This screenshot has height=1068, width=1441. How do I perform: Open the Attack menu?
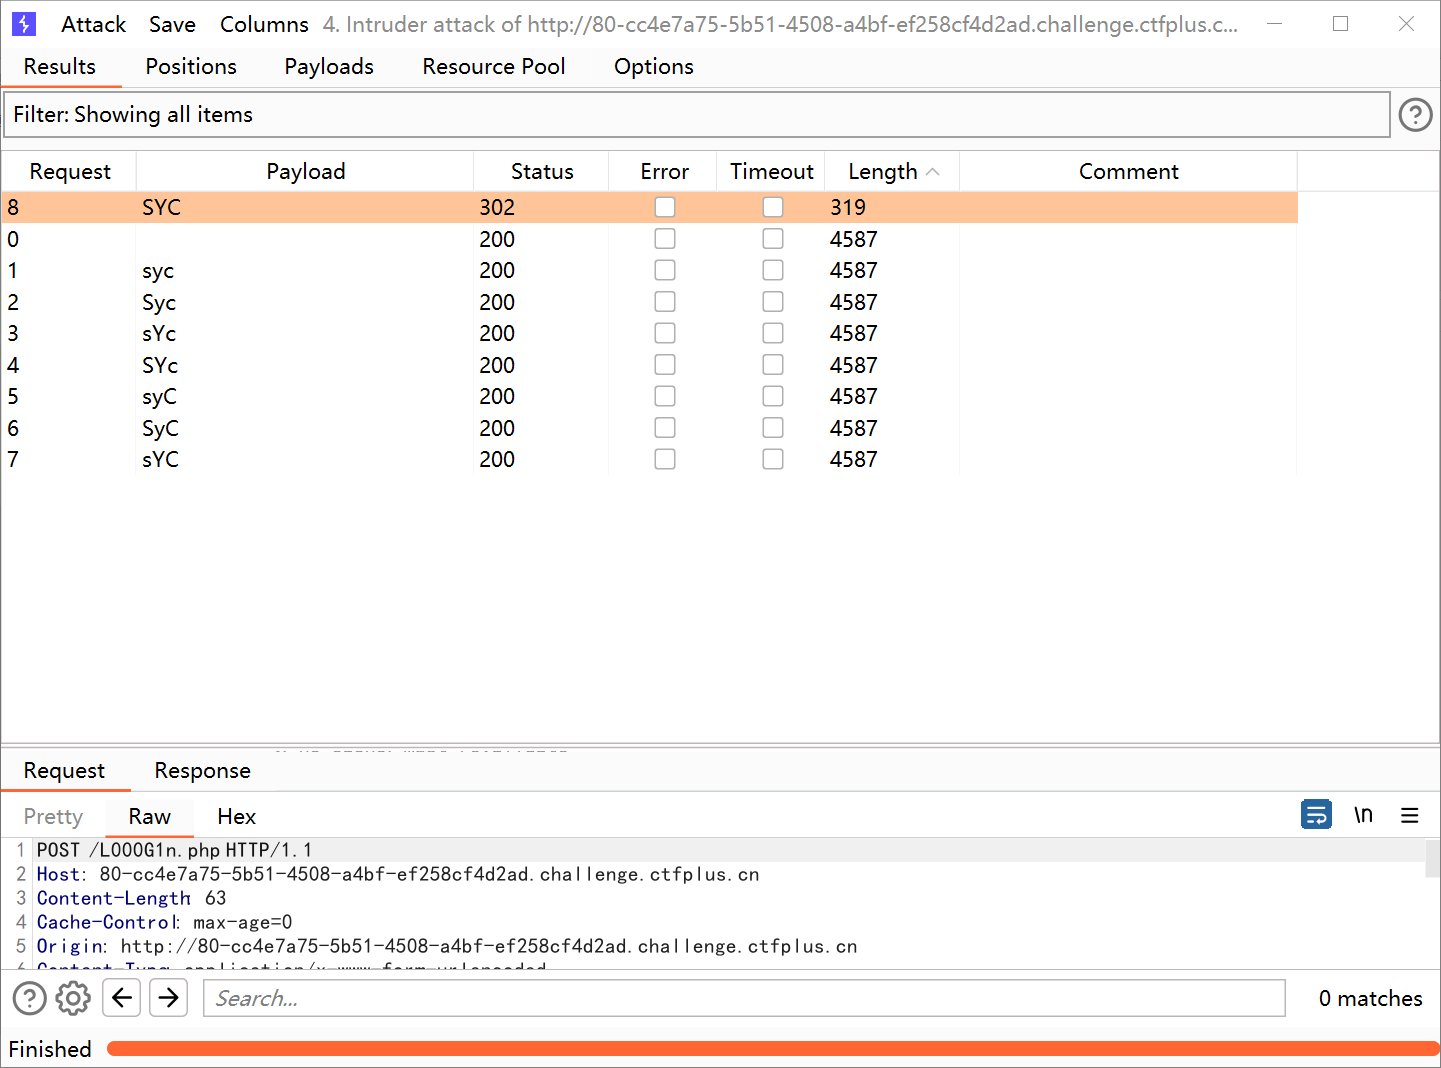tap(93, 24)
